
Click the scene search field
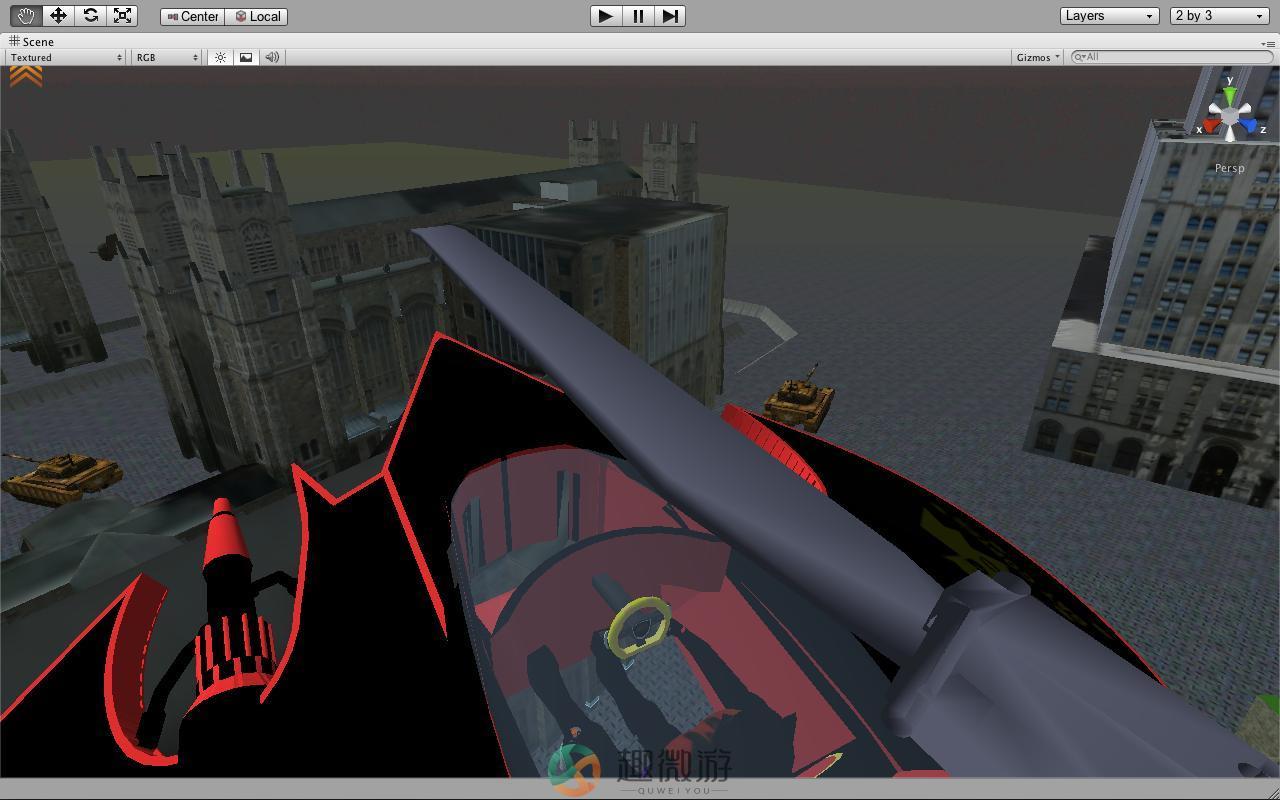pyautogui.click(x=1172, y=57)
